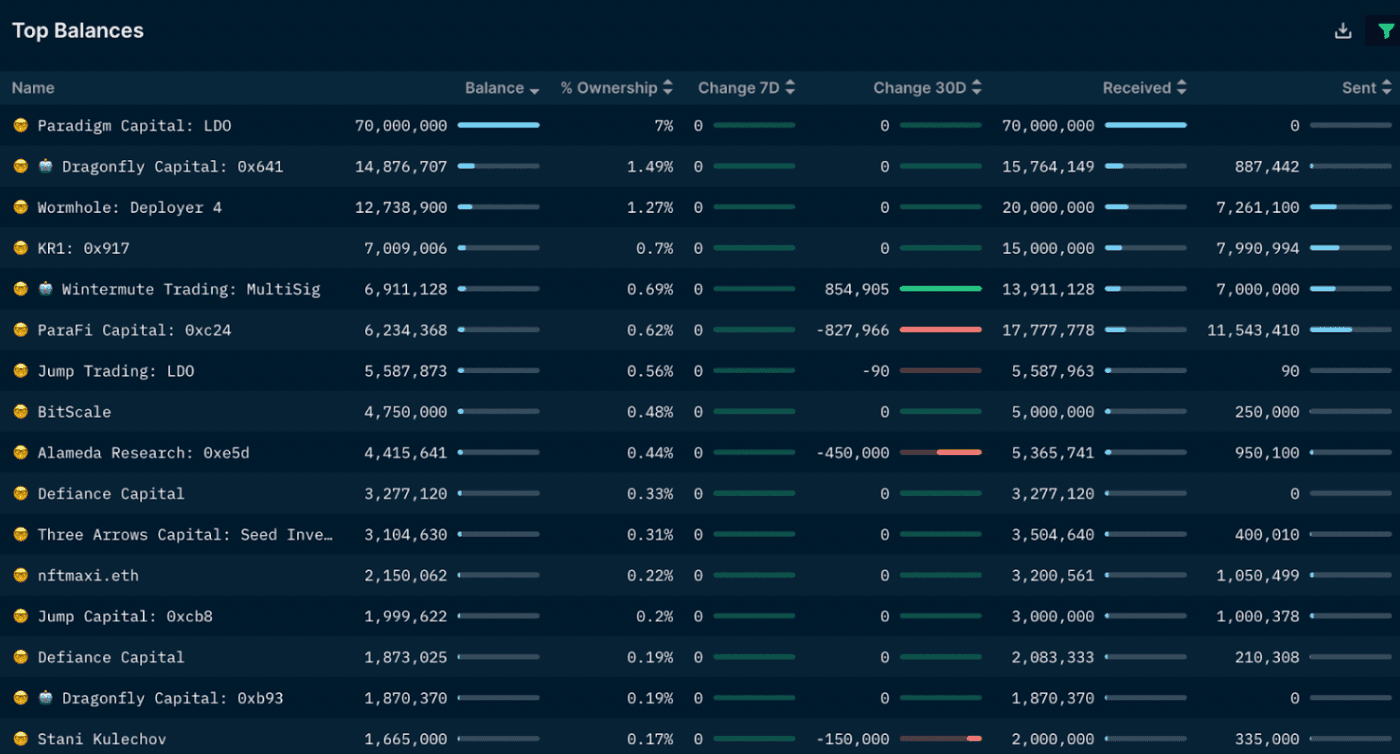Click the token icon next to Stani Kulechov
This screenshot has width=1400, height=754.
[x=18, y=738]
